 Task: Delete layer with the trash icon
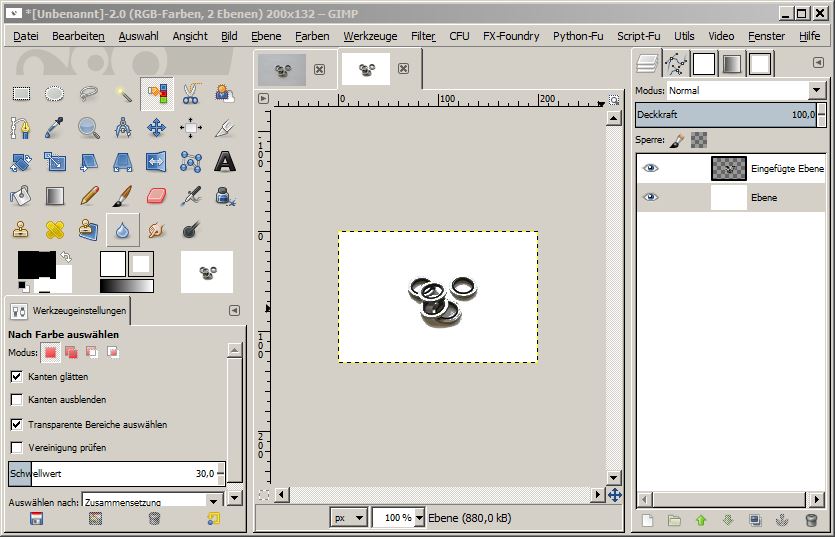[811, 520]
